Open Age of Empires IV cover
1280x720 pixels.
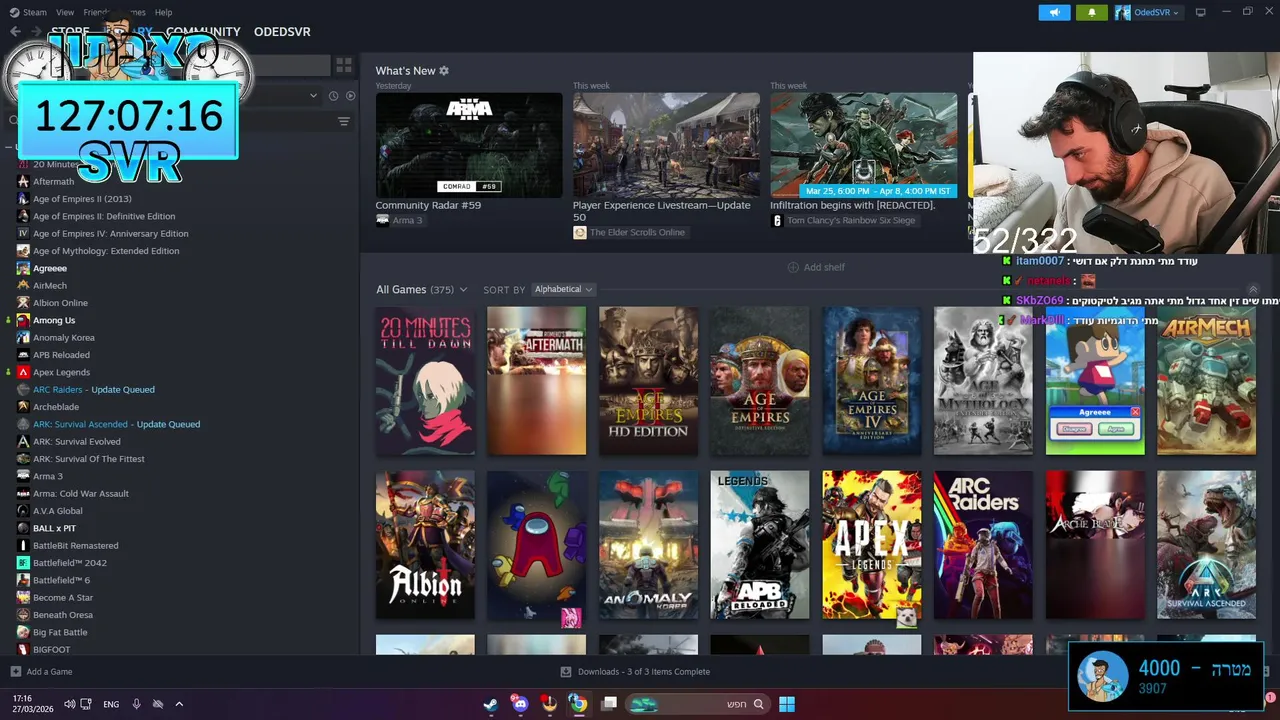(x=872, y=381)
